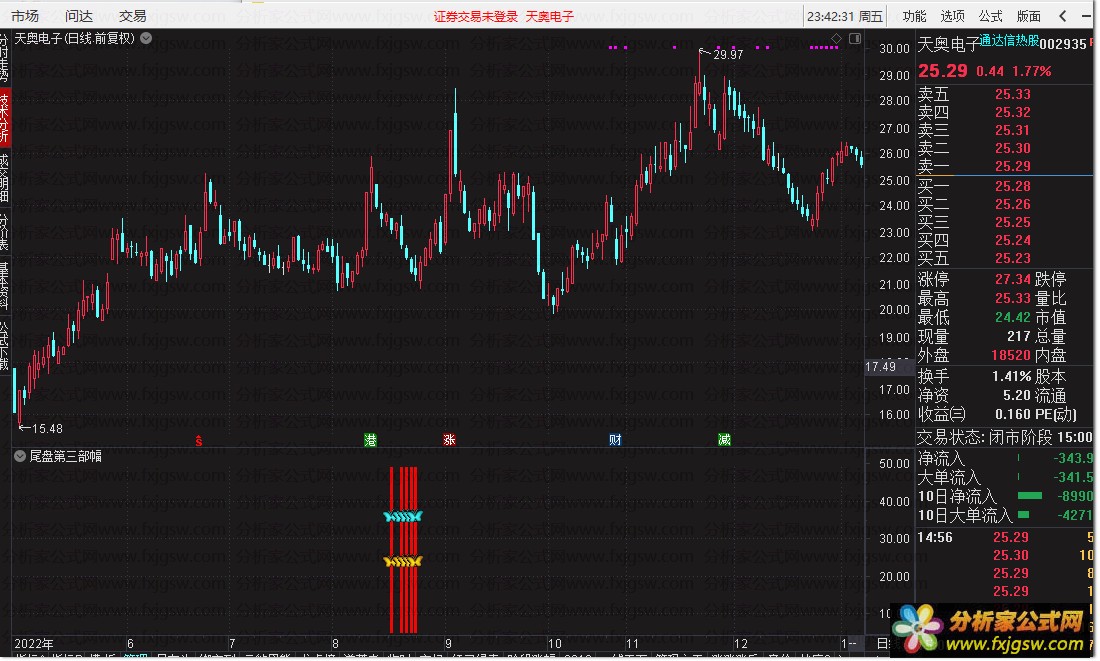The height and width of the screenshot is (661, 1100).
Task: Switch to 成交明细 sidebar tab
Action: 5,178
